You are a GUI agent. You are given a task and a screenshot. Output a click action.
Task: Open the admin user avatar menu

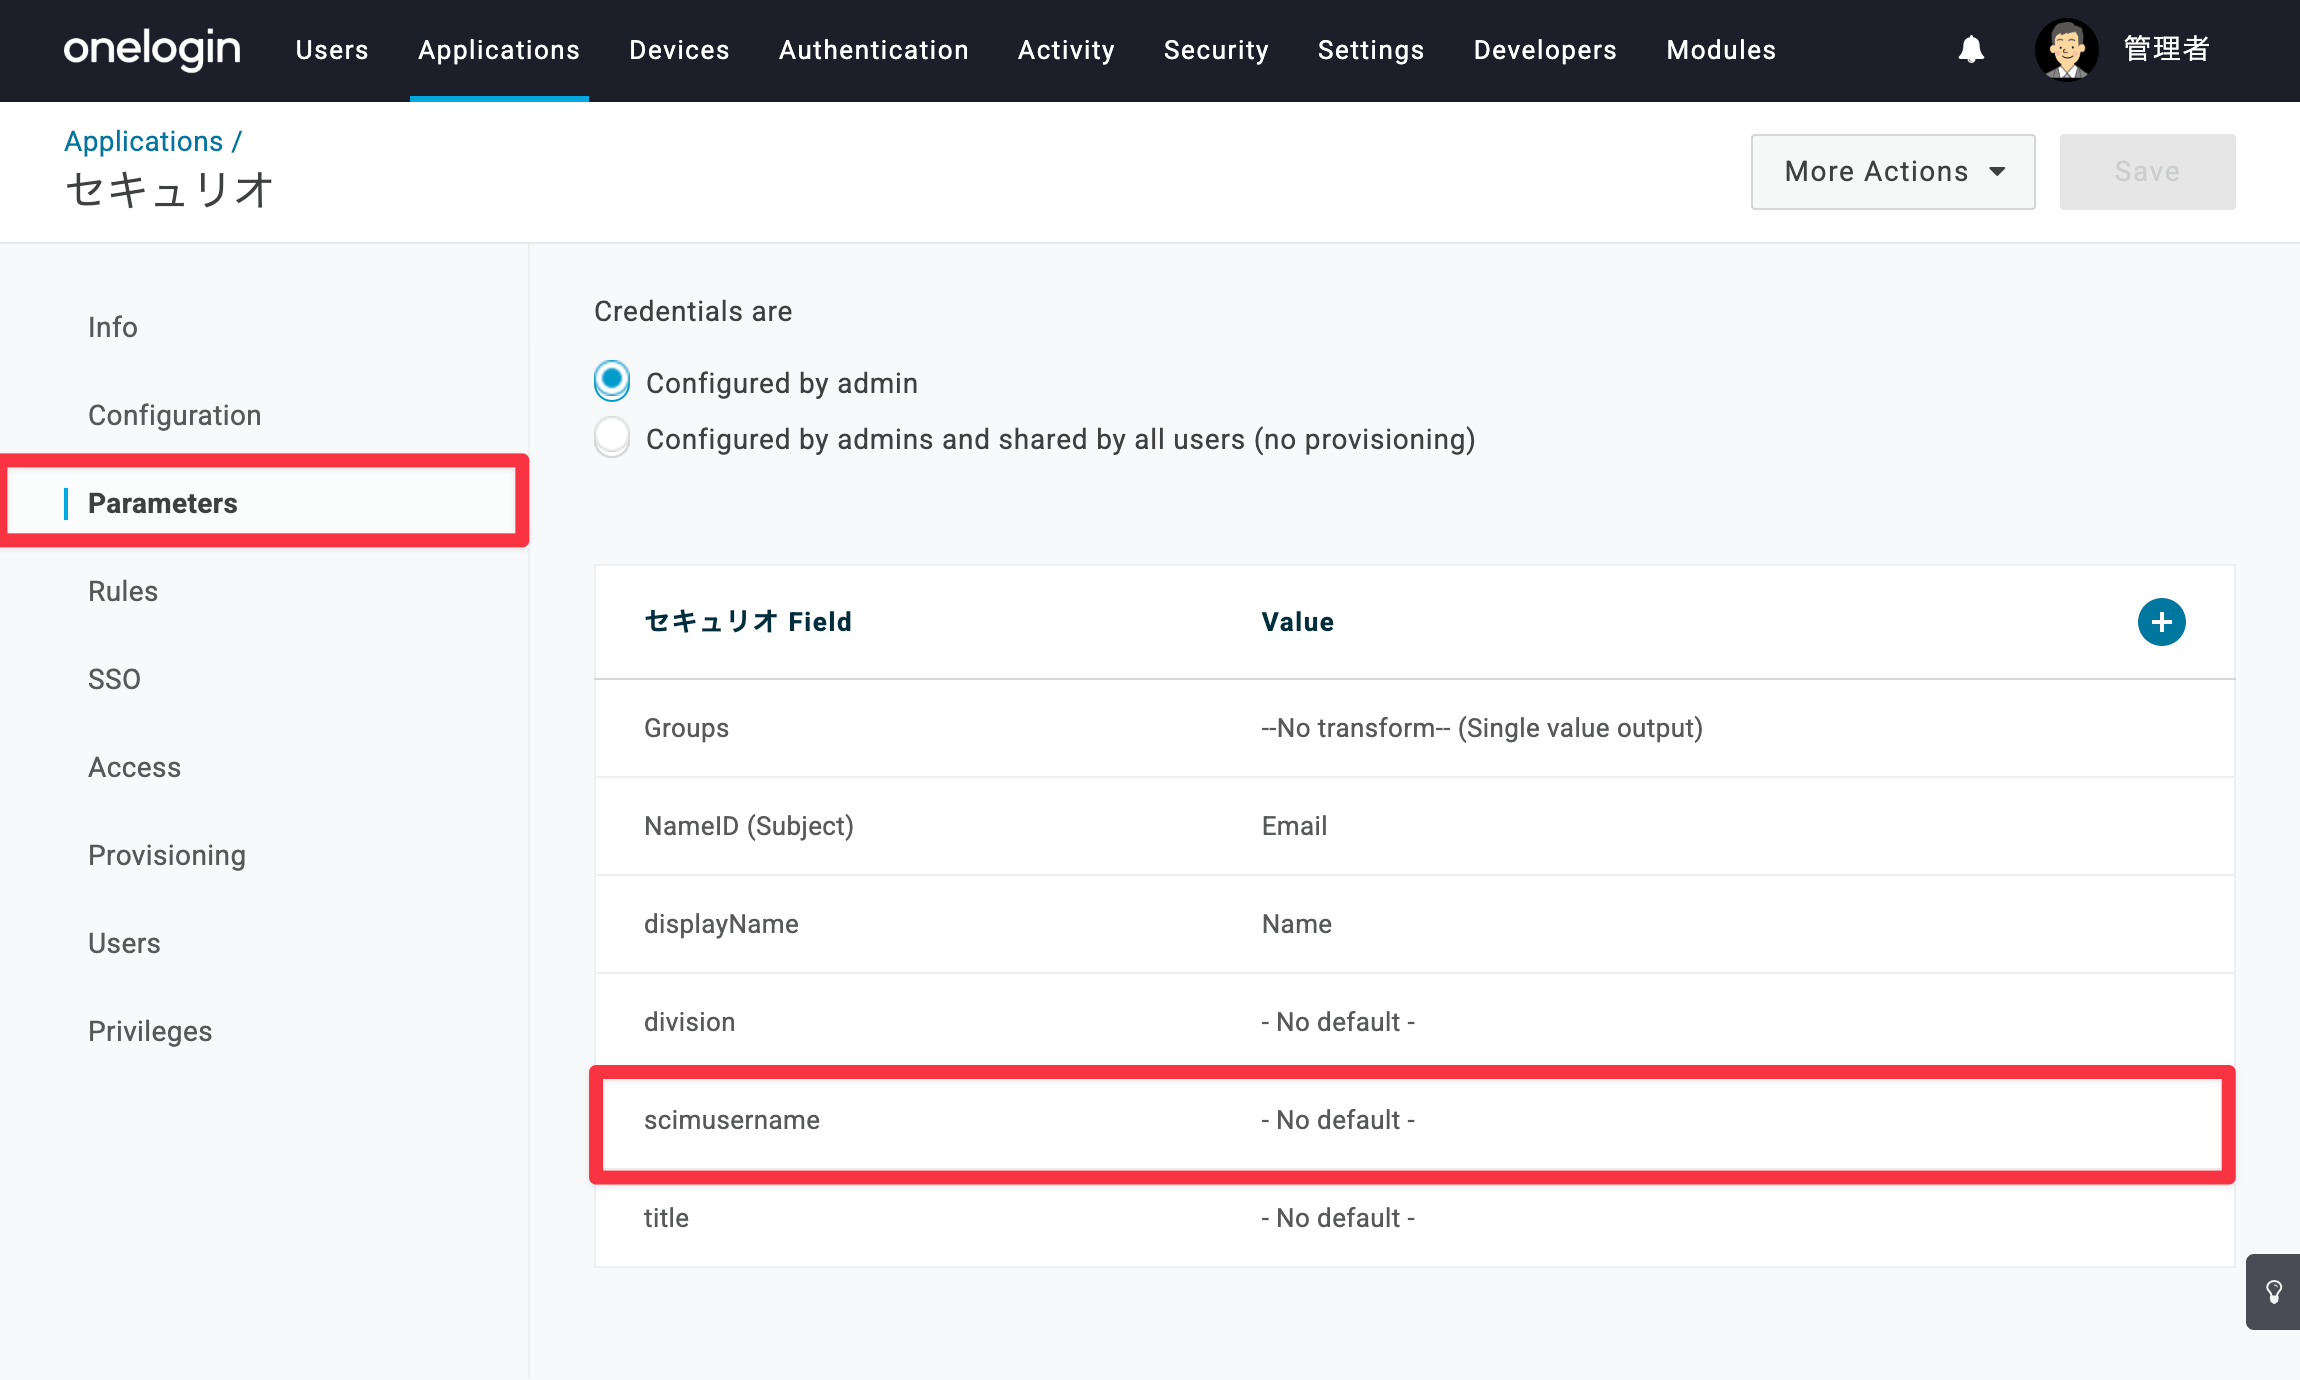click(2066, 49)
